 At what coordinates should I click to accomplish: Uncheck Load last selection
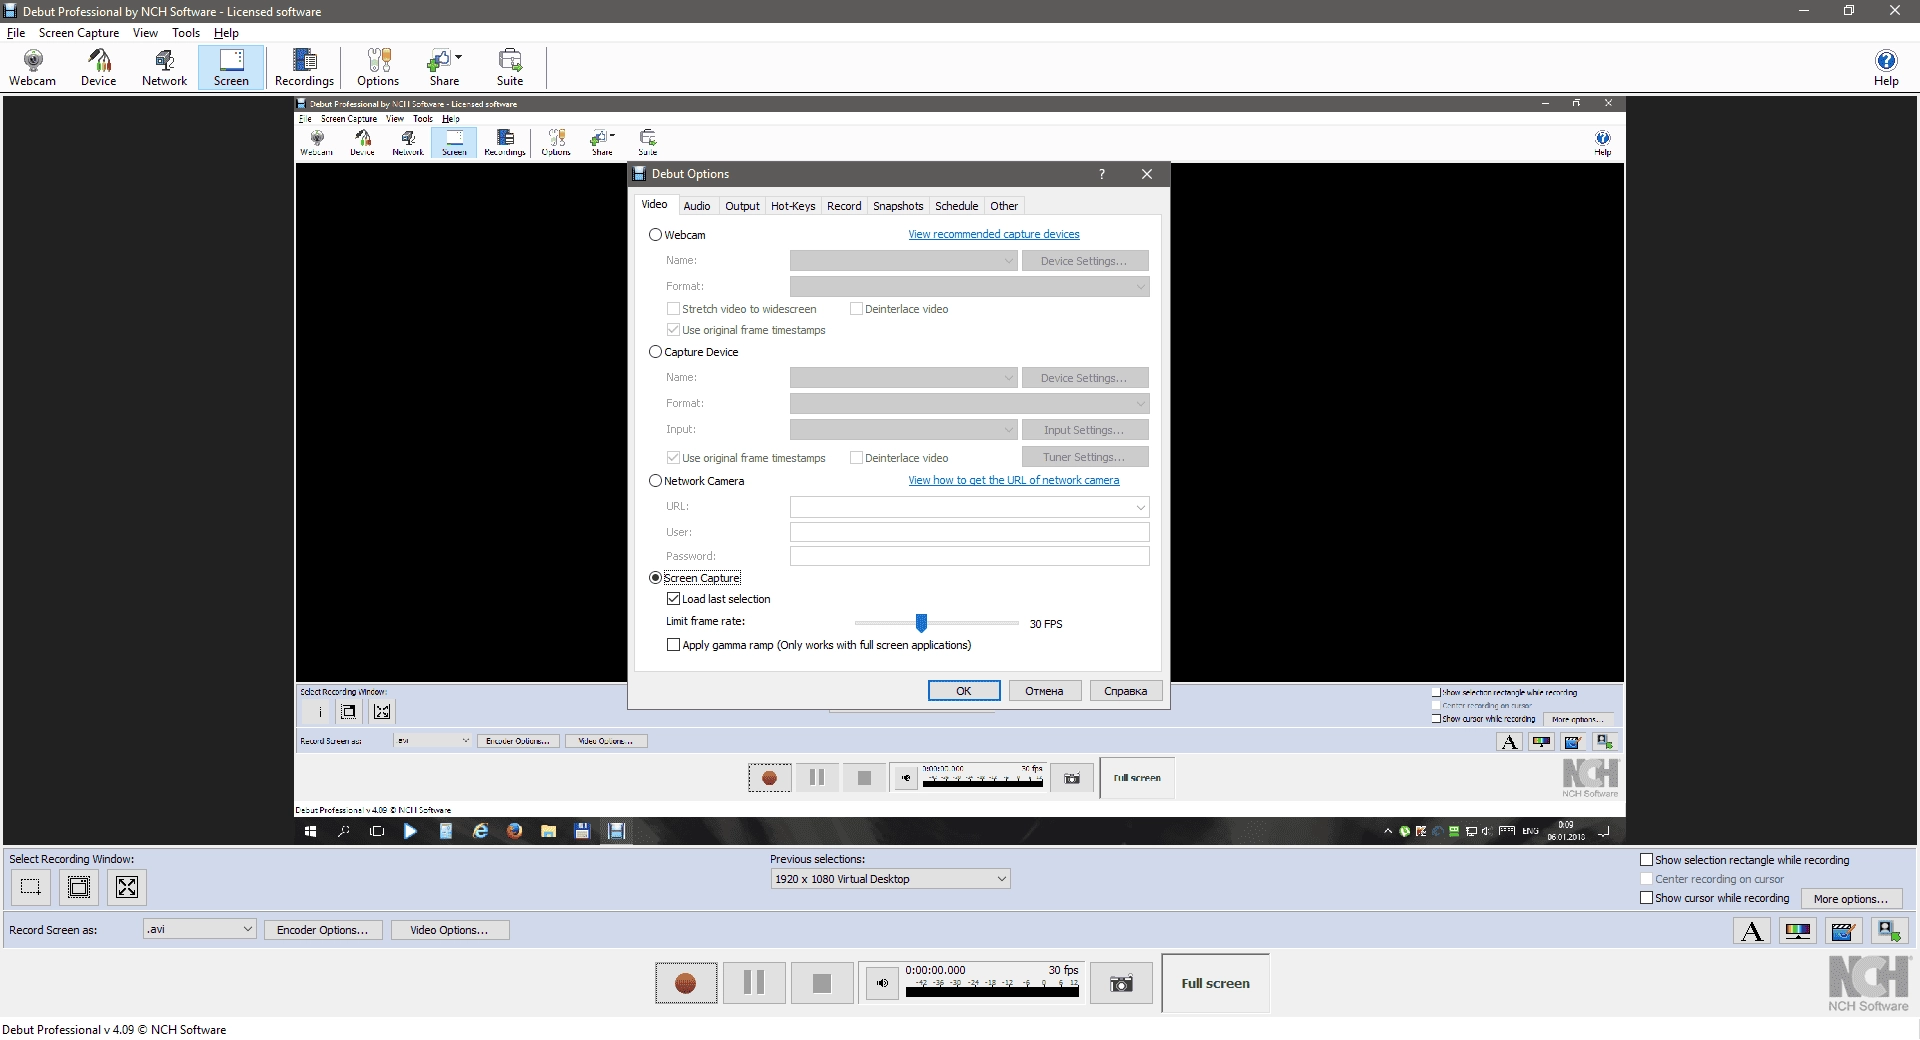[x=674, y=599]
